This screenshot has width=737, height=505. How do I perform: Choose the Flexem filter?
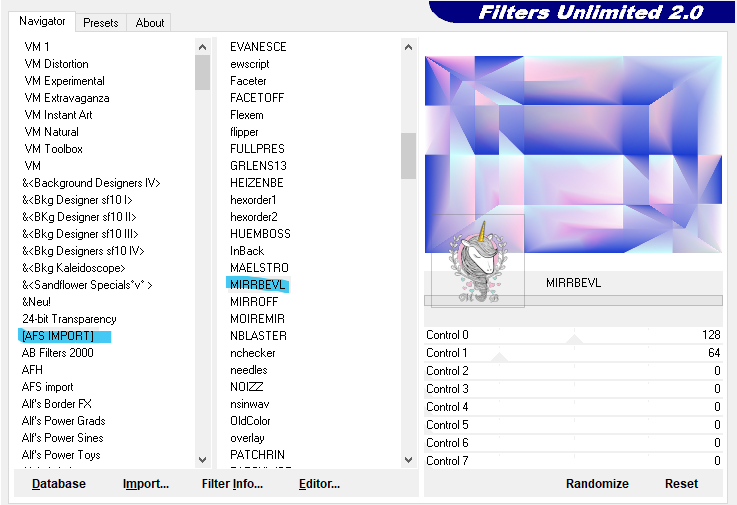247,115
